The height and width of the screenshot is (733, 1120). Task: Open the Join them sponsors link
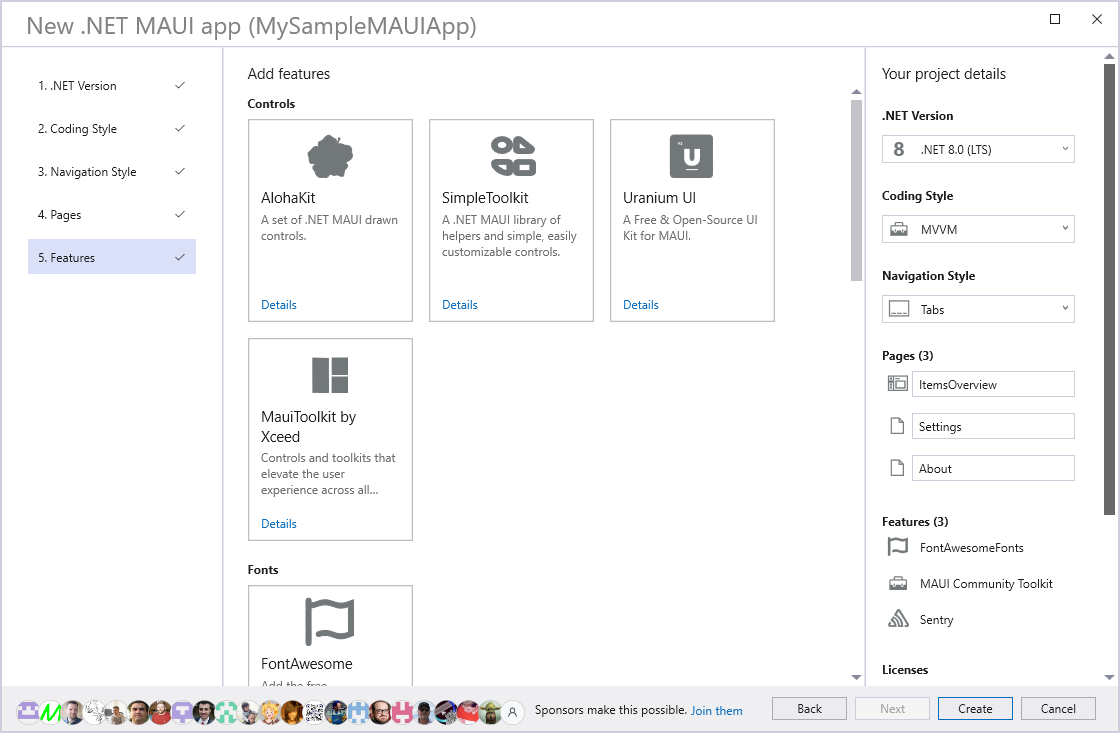click(x=716, y=711)
